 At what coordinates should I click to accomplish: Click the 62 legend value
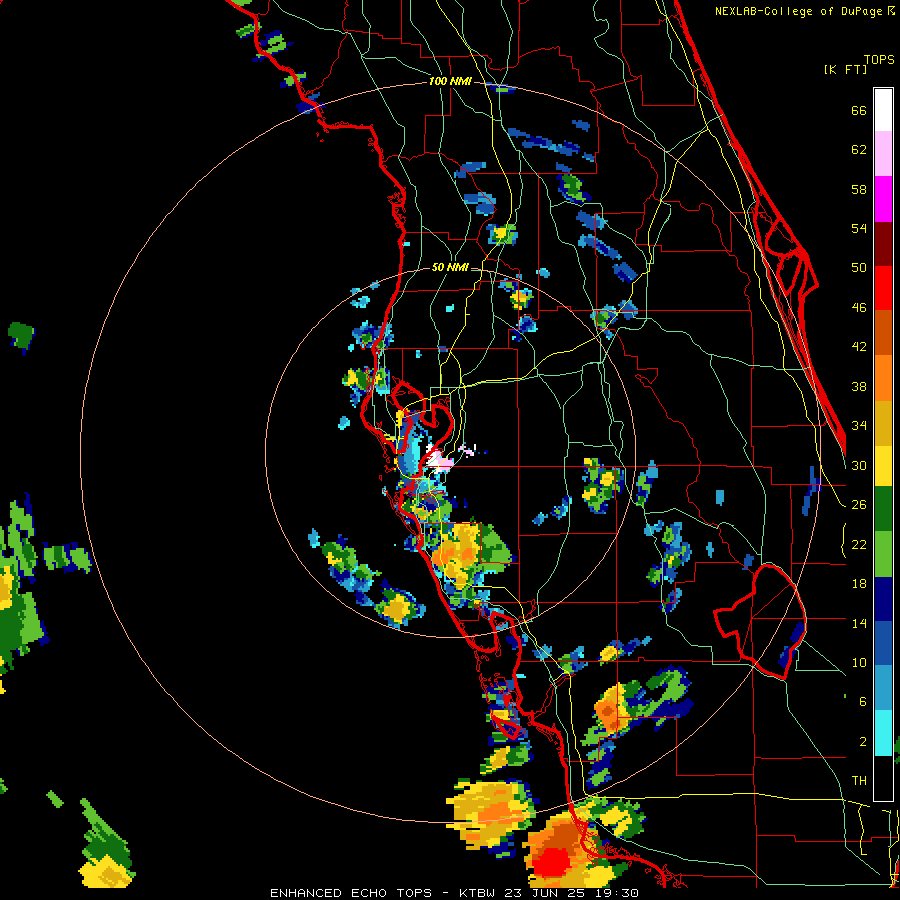point(859,150)
